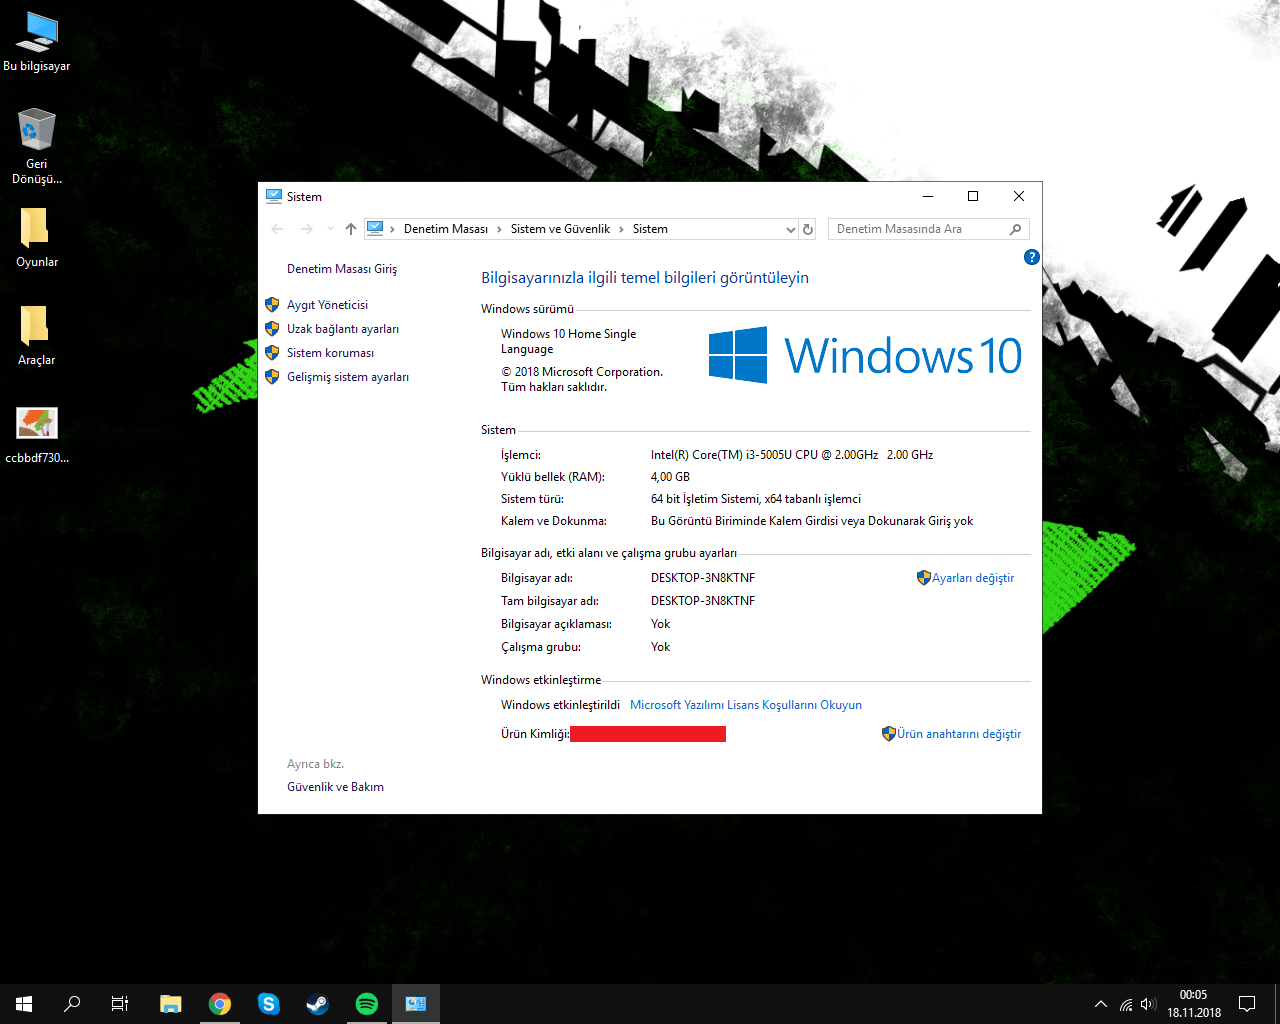The height and width of the screenshot is (1024, 1280).
Task: Click Sistem ve Güvenlik breadcrumb
Action: [560, 229]
